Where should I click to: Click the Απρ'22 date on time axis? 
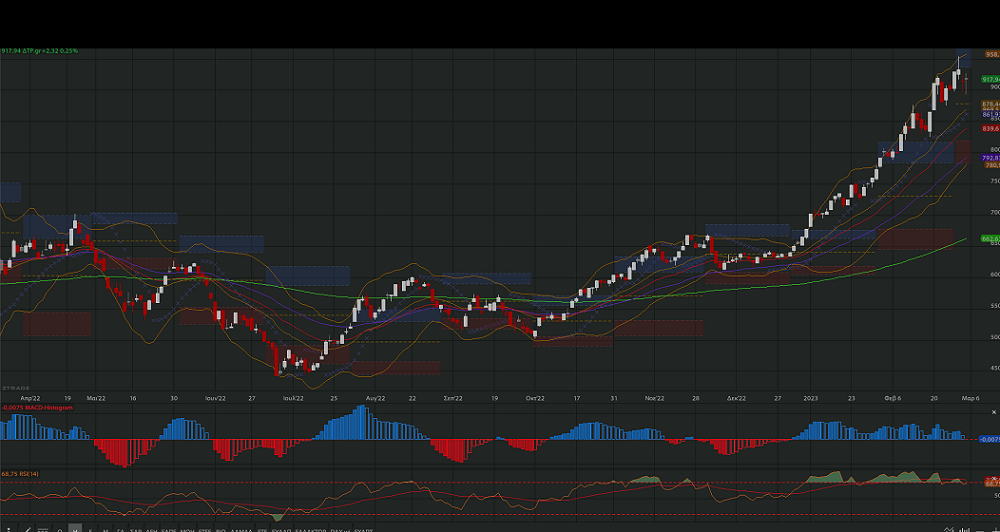point(30,398)
